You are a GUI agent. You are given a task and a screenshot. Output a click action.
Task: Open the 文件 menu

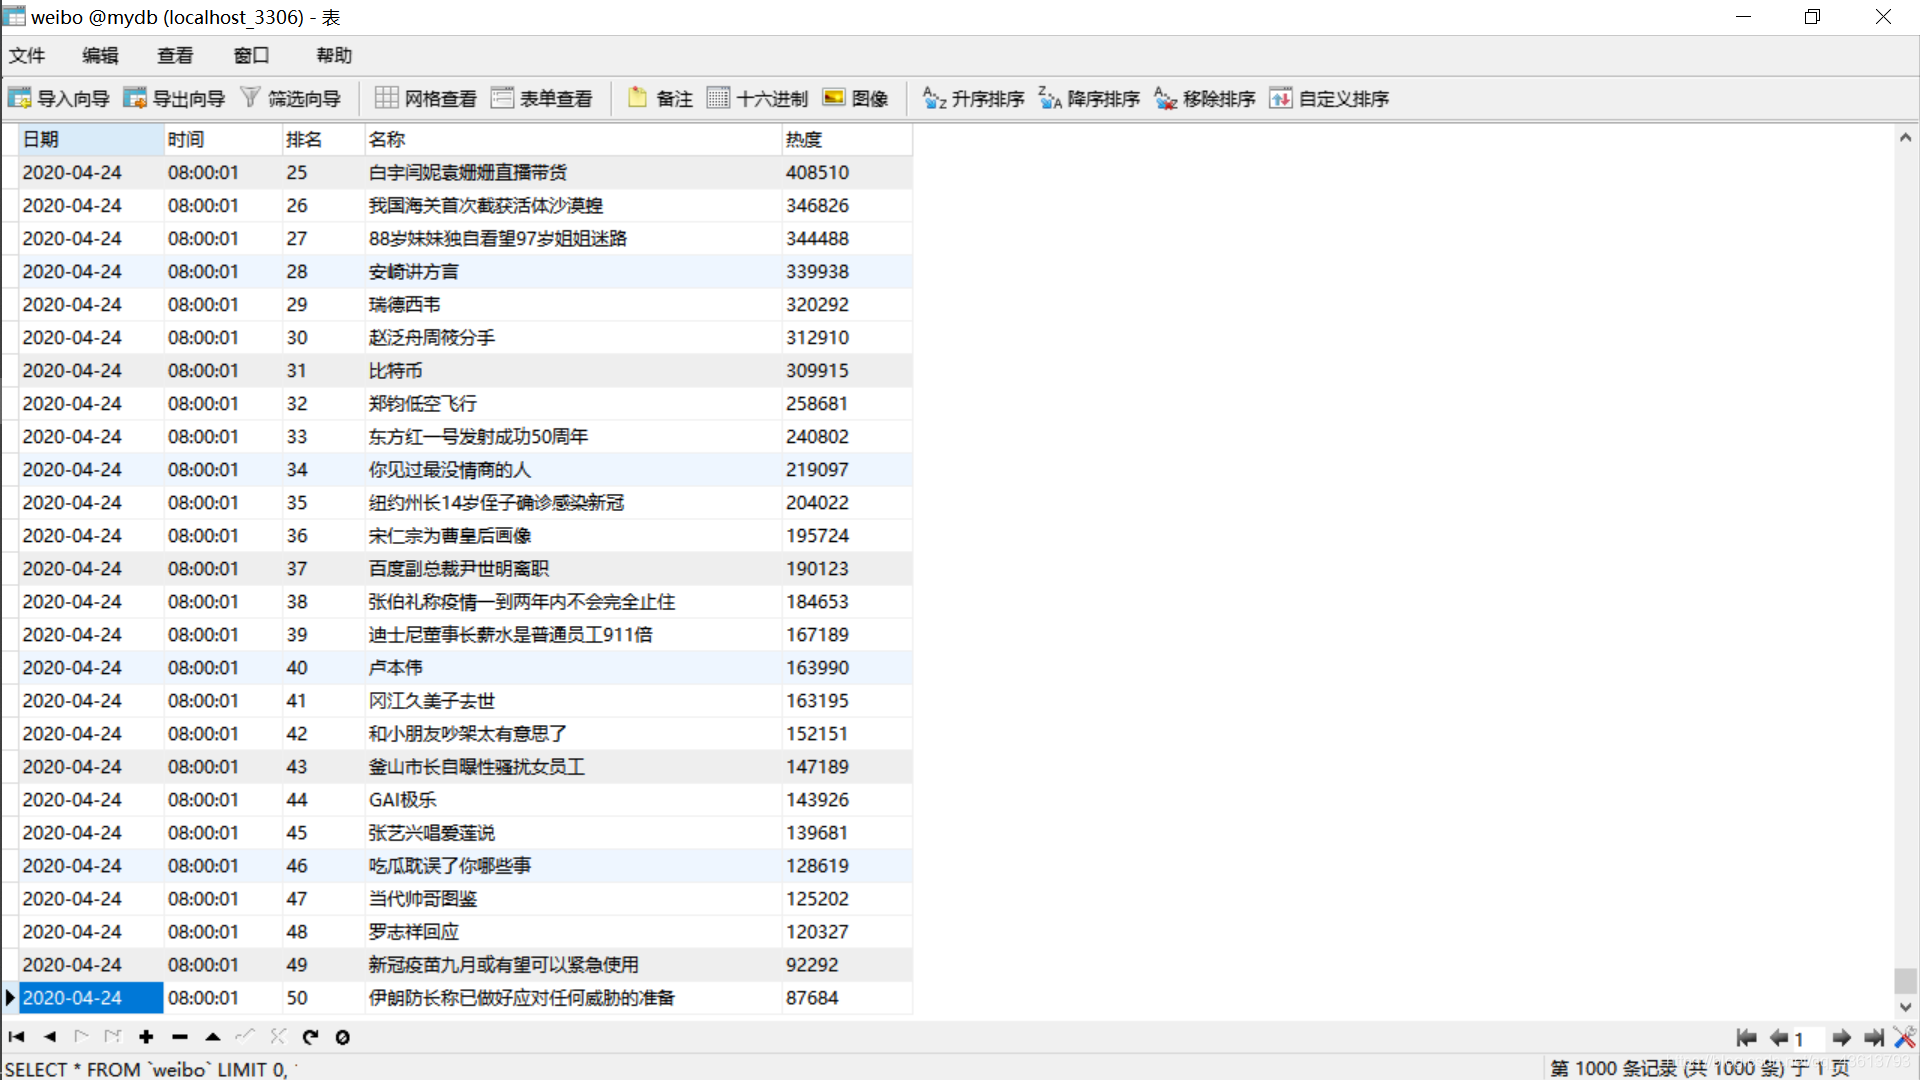27,56
